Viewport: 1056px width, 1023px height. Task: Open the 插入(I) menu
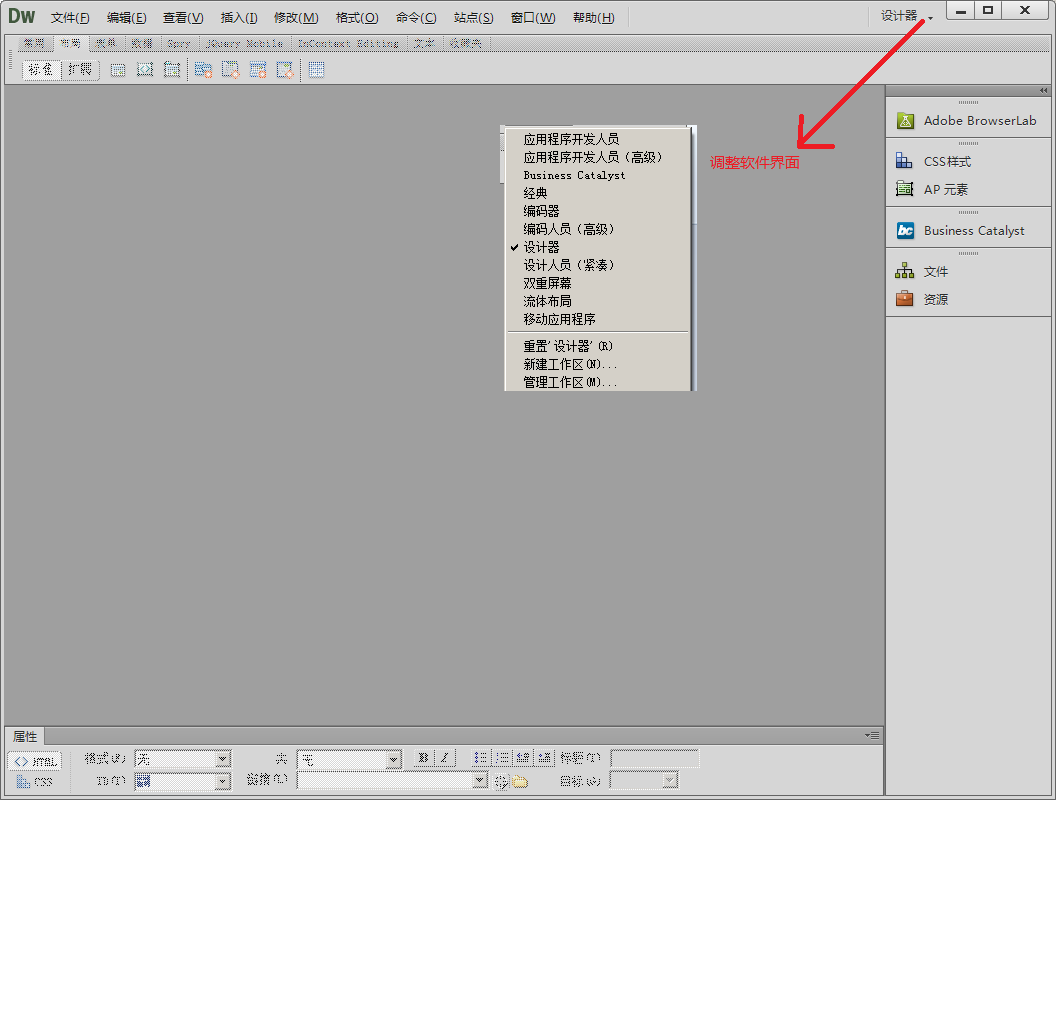(x=239, y=18)
